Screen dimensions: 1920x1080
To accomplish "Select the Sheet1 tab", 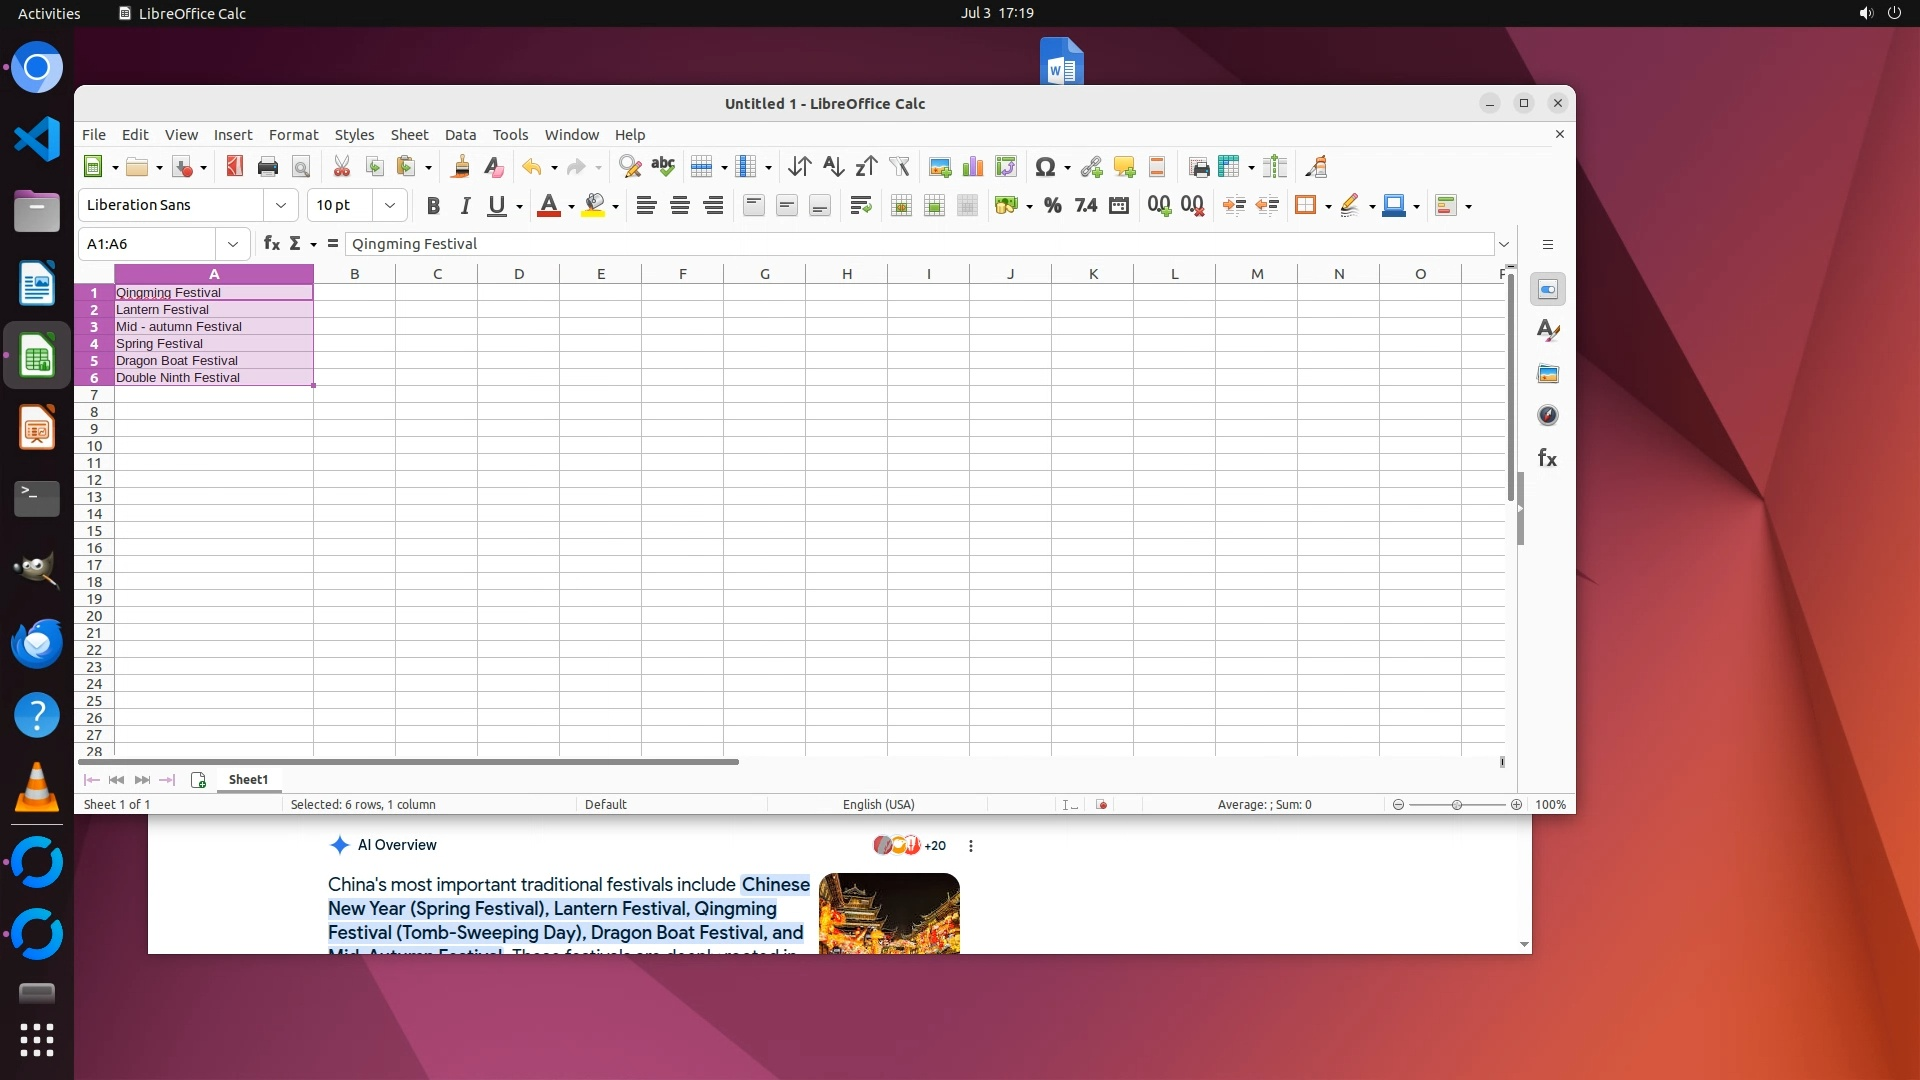I will [248, 780].
